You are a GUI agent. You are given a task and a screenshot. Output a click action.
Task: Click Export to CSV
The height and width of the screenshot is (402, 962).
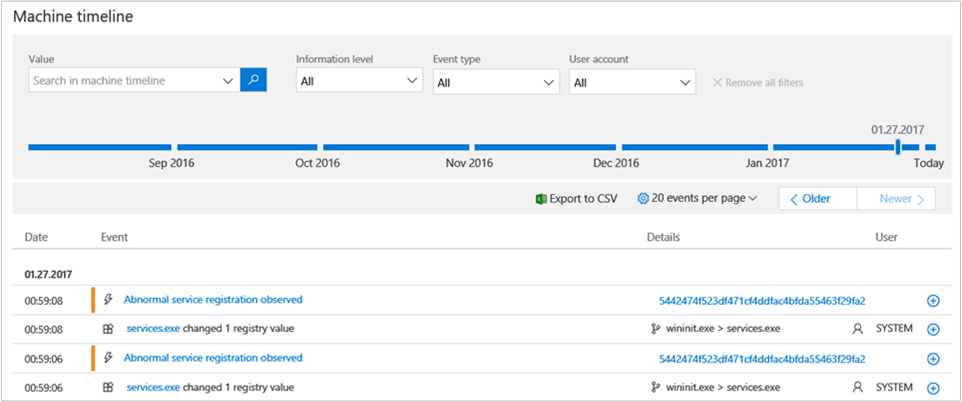pyautogui.click(x=577, y=199)
